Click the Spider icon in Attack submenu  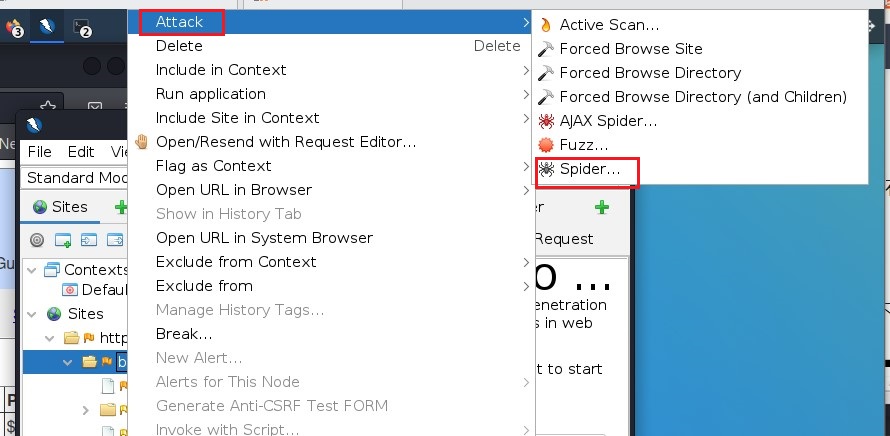546,170
